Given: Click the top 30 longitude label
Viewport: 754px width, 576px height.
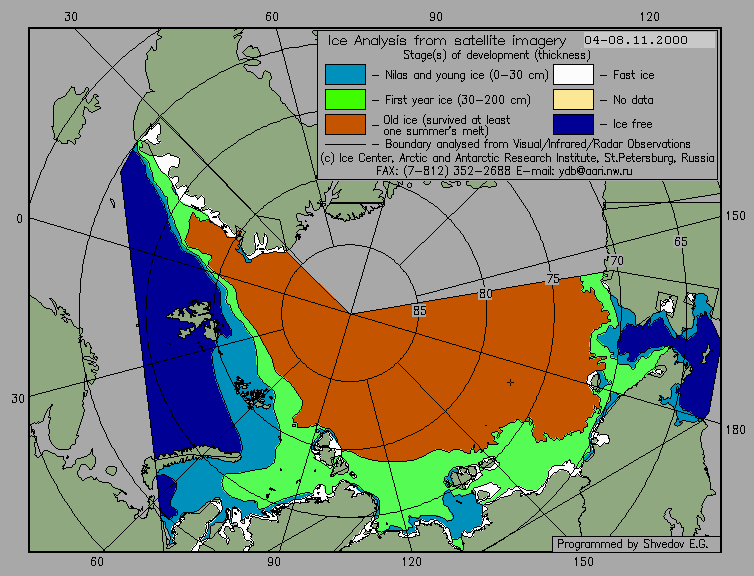Looking at the screenshot, I should (x=71, y=17).
